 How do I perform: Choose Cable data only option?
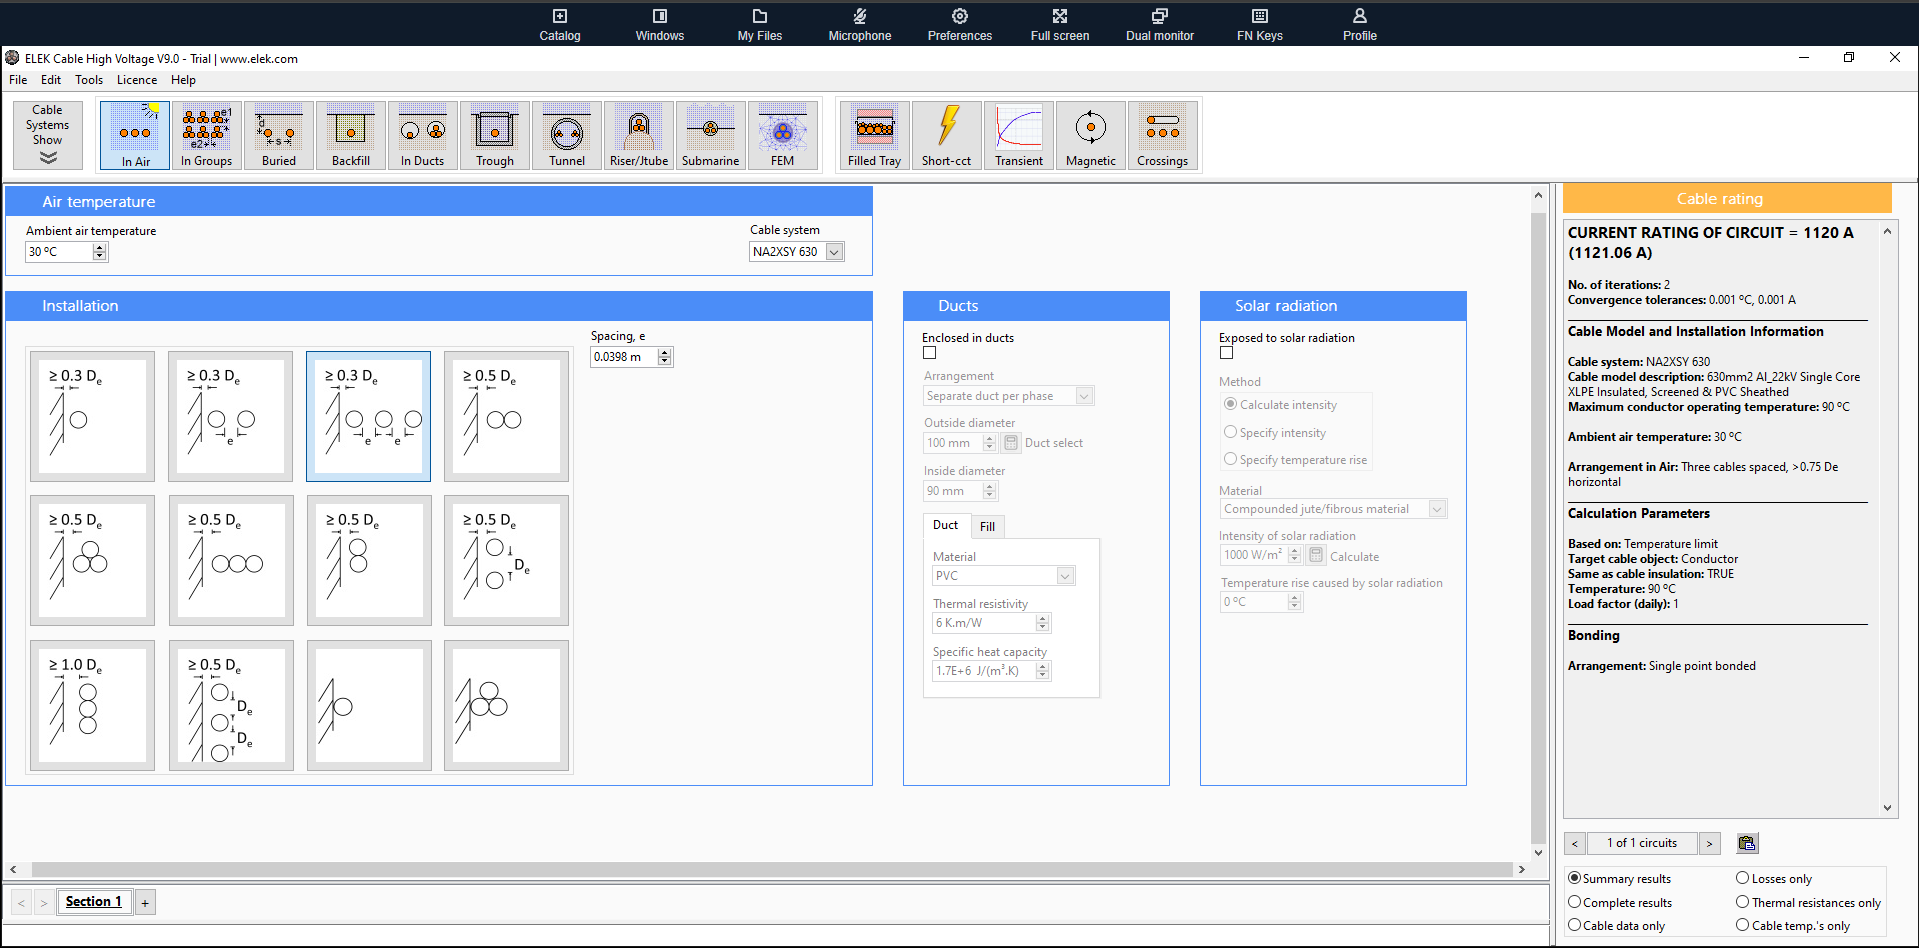[1575, 925]
